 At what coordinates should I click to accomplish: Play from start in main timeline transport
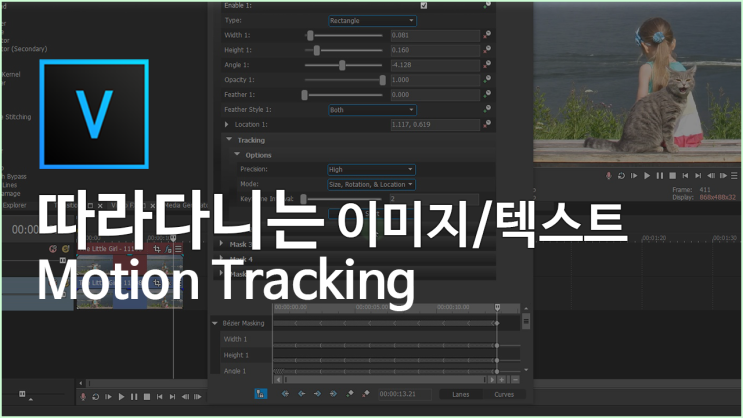click(x=109, y=397)
